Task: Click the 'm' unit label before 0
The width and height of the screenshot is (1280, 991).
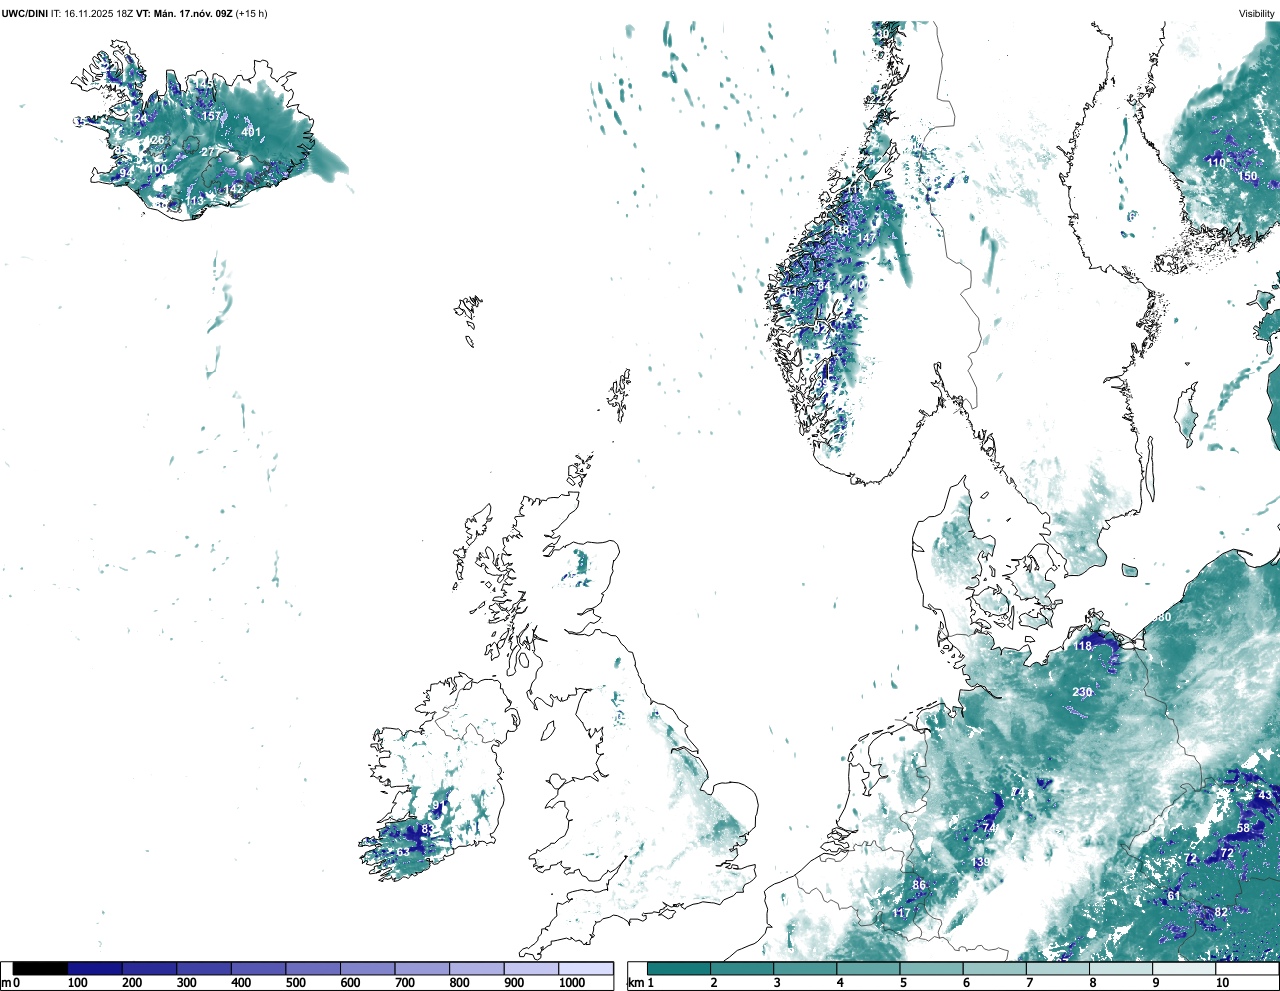Action: (6, 983)
